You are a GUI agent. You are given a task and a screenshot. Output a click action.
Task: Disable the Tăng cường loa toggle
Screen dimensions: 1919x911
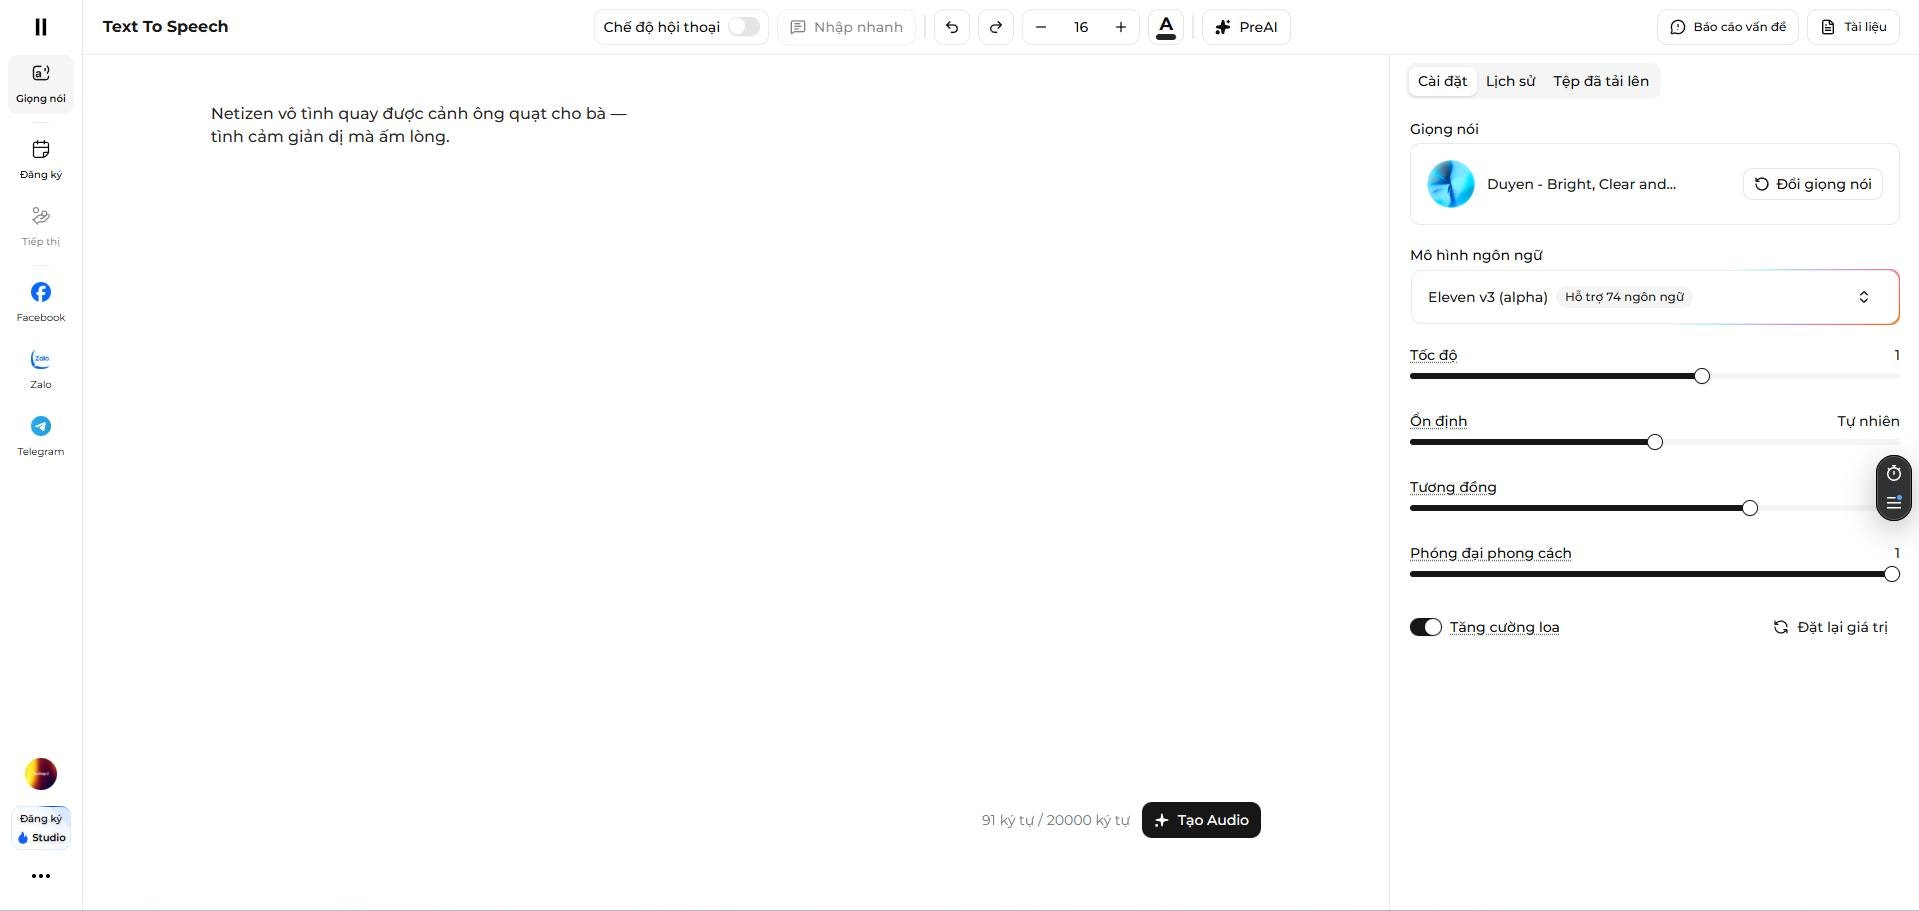coord(1425,627)
